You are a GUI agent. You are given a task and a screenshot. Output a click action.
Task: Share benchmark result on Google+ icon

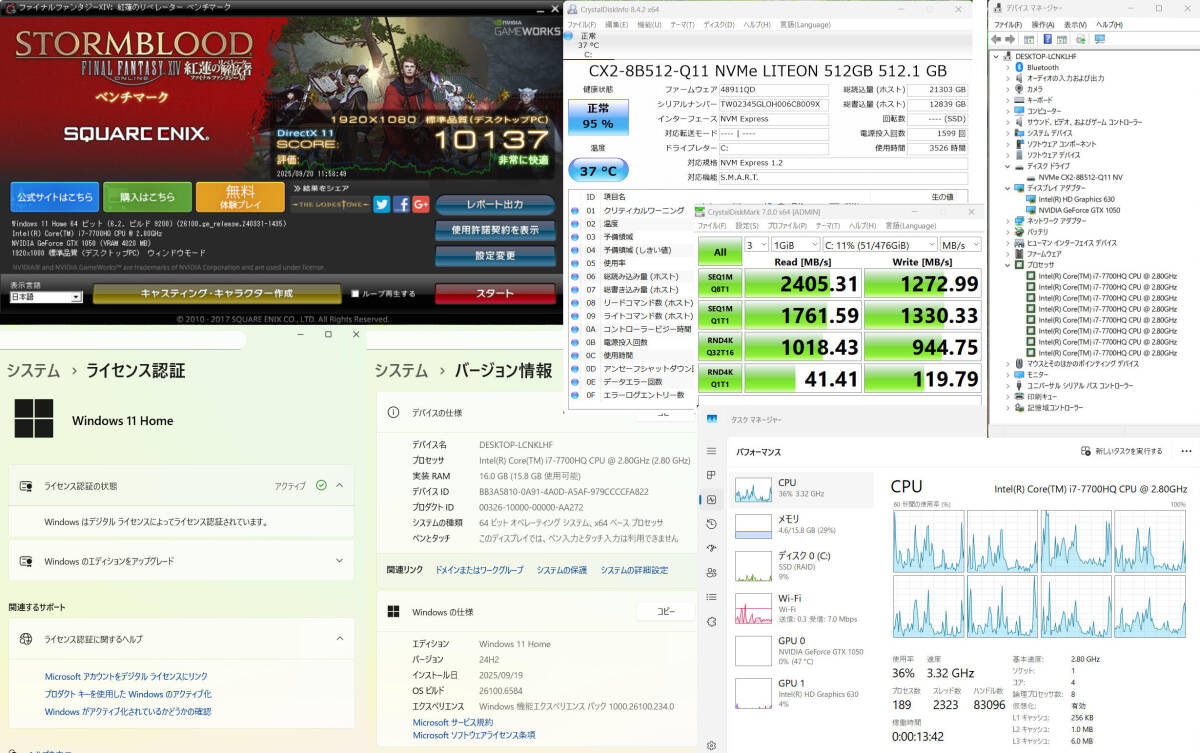pos(420,204)
